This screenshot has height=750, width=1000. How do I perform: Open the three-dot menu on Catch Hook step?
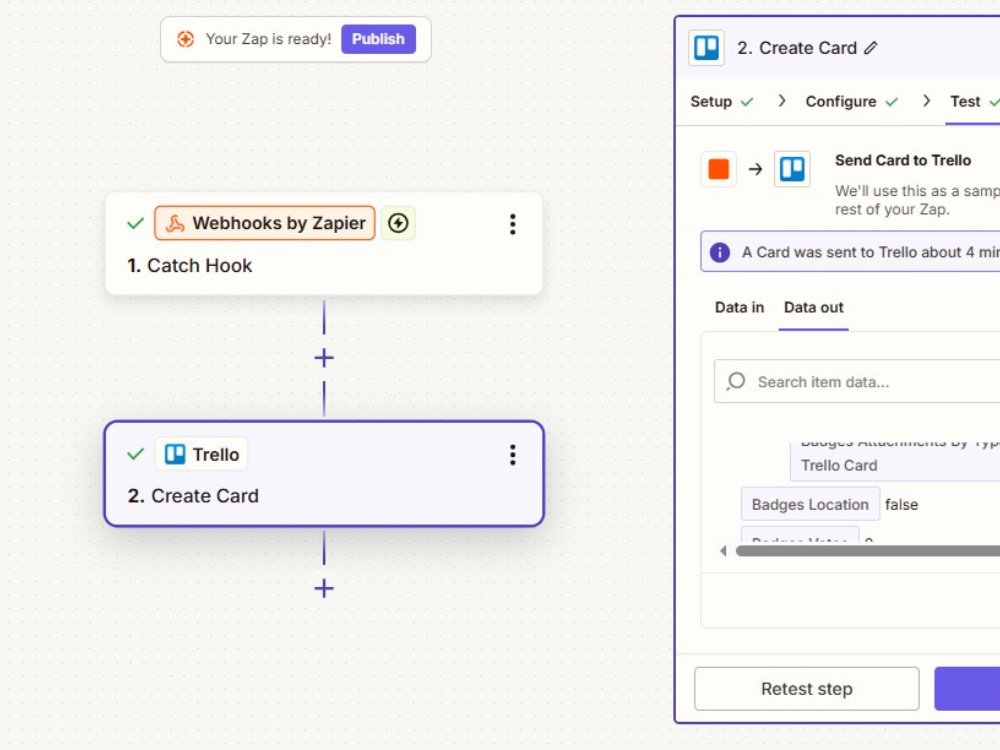pyautogui.click(x=513, y=224)
